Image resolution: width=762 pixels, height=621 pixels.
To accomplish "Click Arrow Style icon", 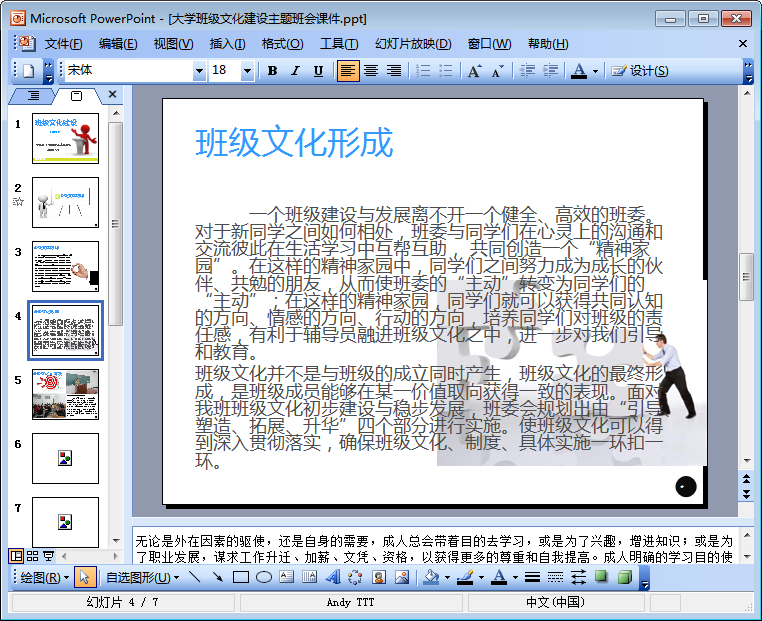I will pos(578,577).
